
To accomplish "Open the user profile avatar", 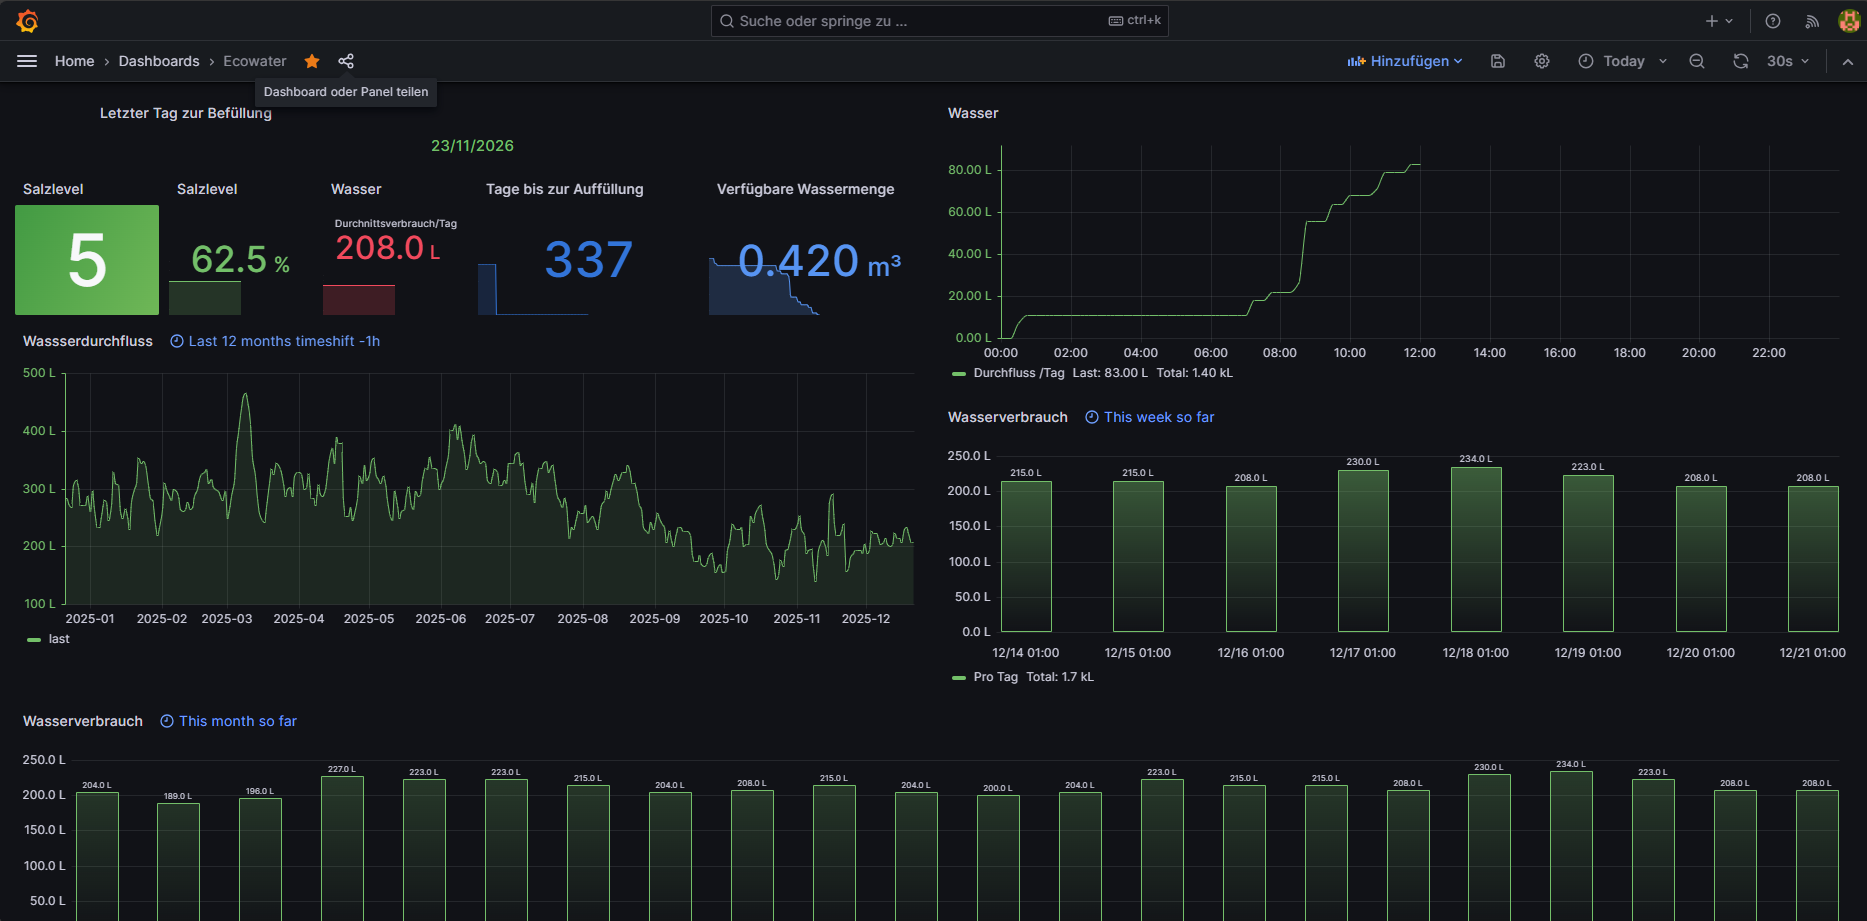I will [x=1848, y=21].
